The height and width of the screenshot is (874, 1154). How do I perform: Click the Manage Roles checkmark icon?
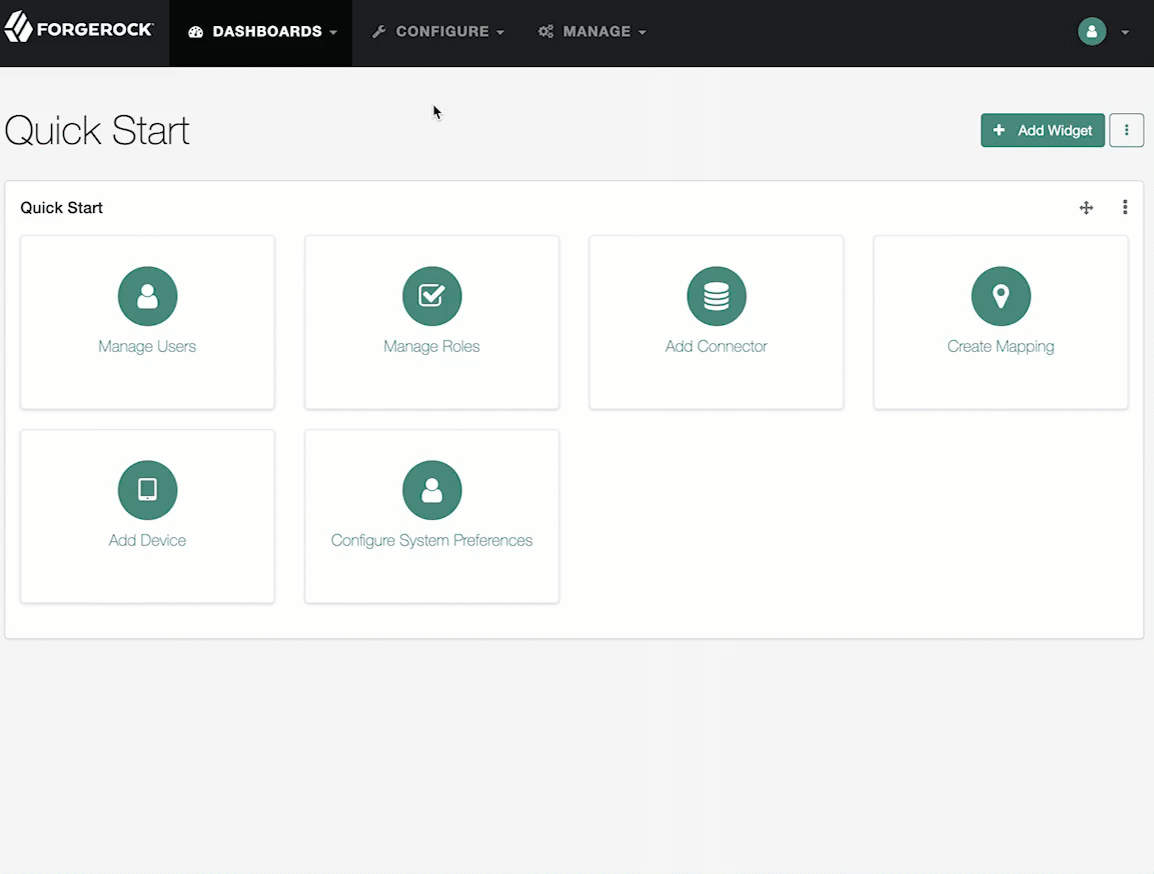tap(431, 296)
